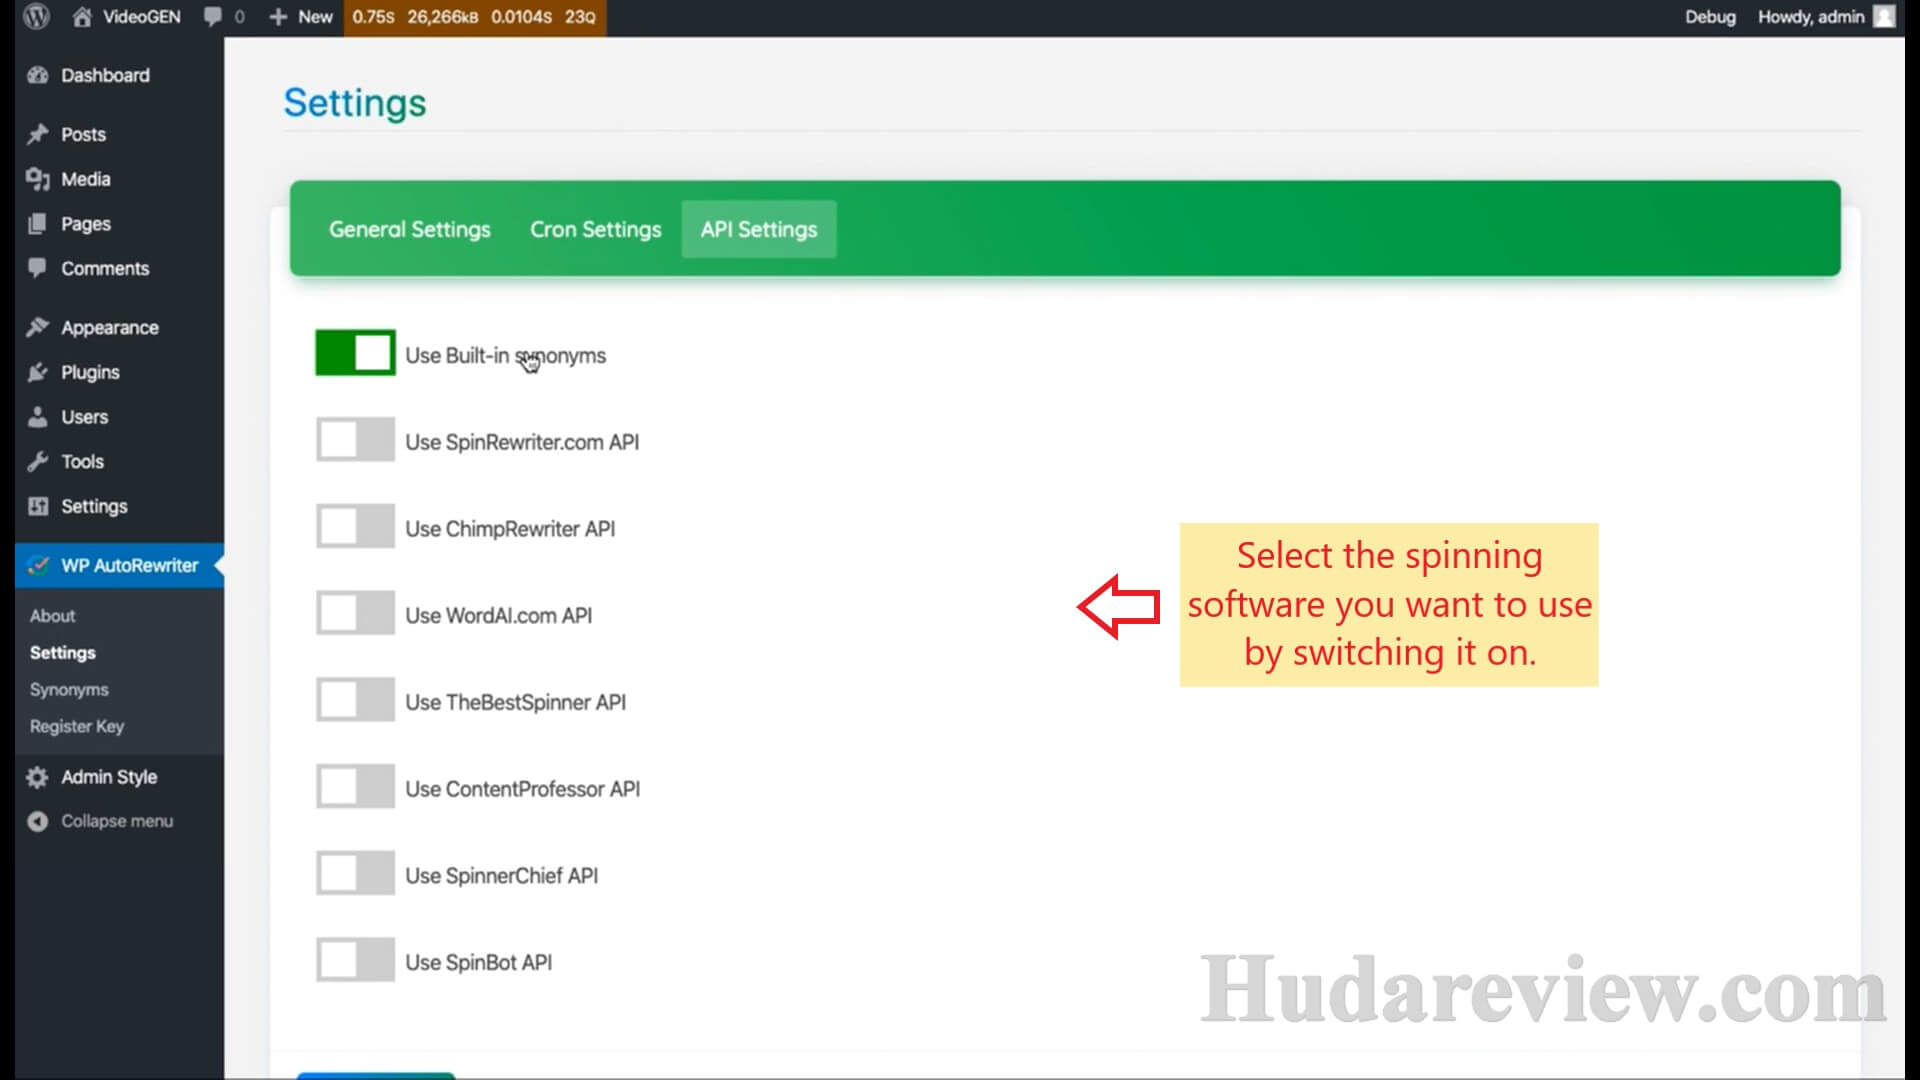The image size is (1920, 1080).
Task: Open the VideoGEN site home icon
Action: pyautogui.click(x=82, y=17)
